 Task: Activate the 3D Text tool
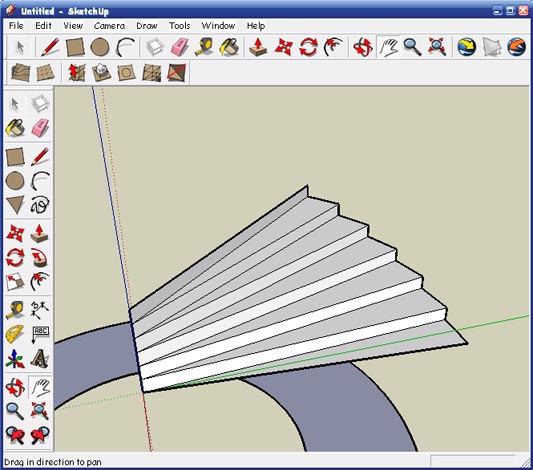[x=40, y=359]
